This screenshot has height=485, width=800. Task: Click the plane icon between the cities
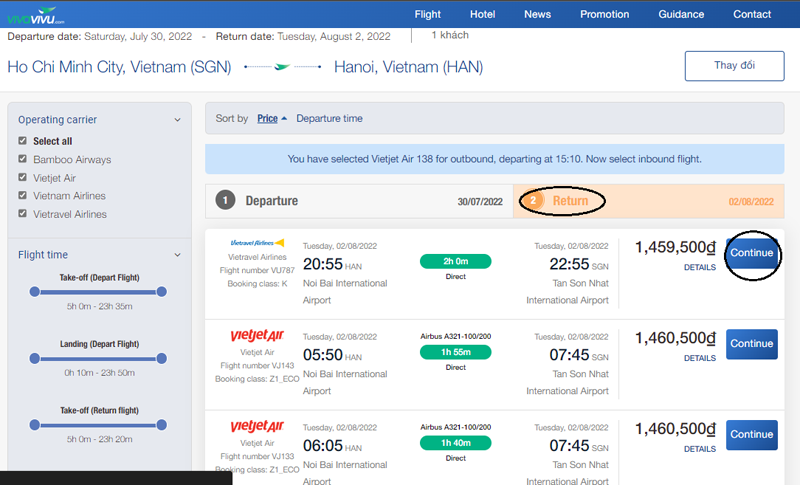pos(282,67)
